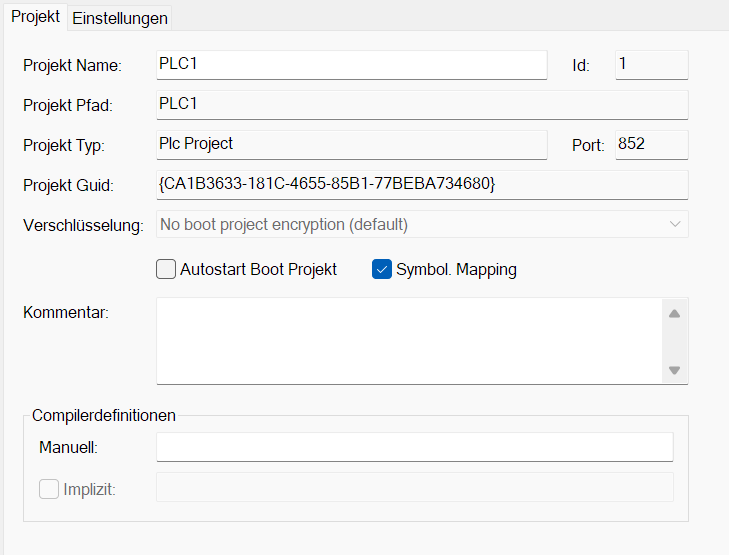Click the Verschlüsselung label text
The width and height of the screenshot is (729, 555).
[x=83, y=225]
